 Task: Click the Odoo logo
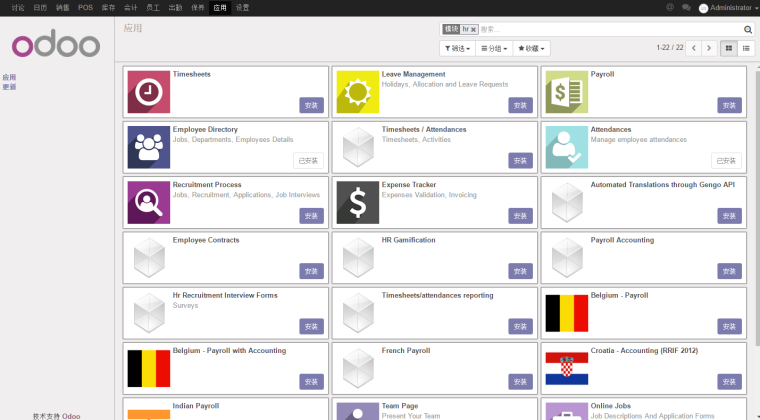click(x=56, y=43)
